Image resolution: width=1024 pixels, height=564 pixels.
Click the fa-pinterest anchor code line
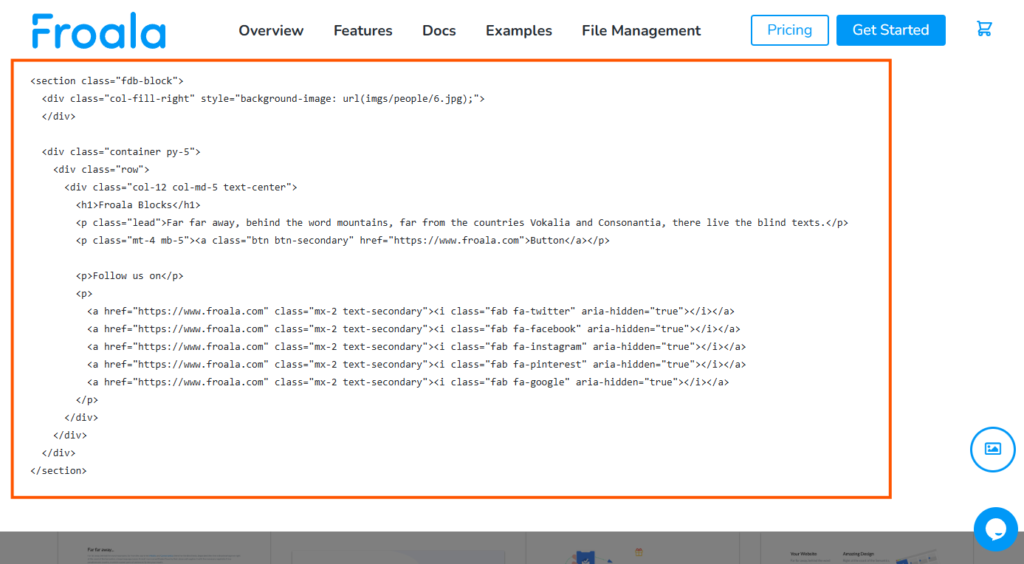417,364
